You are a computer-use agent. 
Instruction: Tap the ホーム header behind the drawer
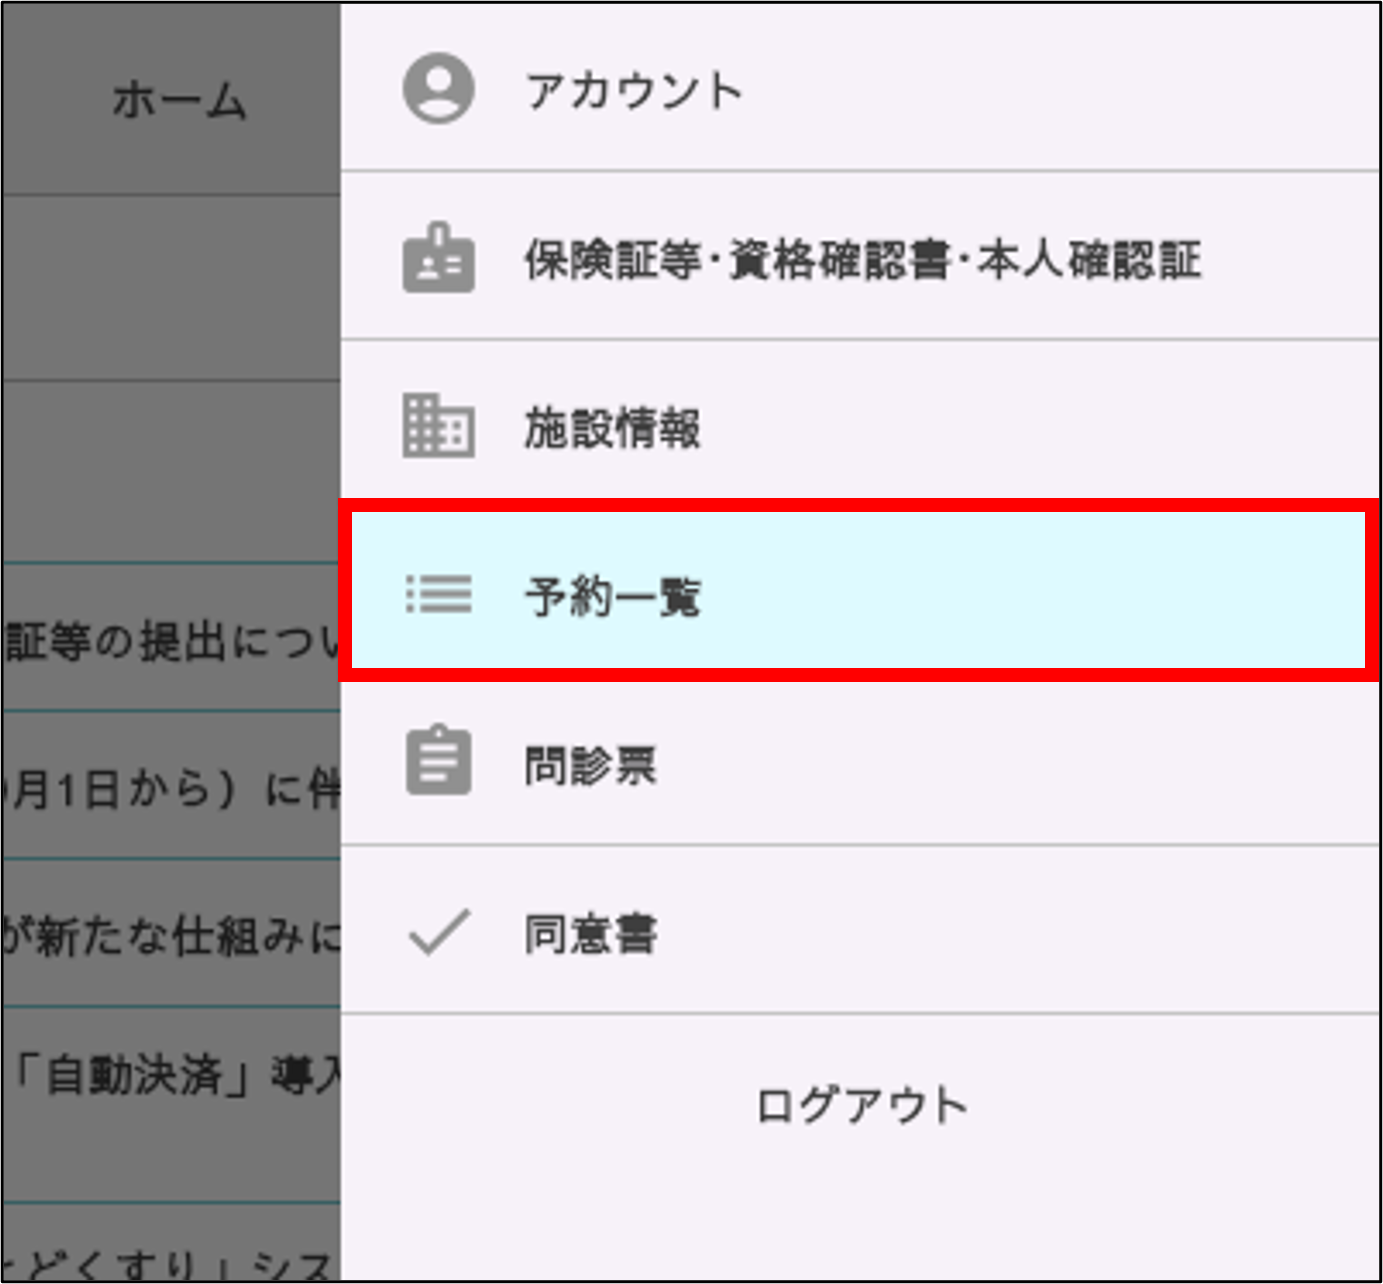click(178, 101)
